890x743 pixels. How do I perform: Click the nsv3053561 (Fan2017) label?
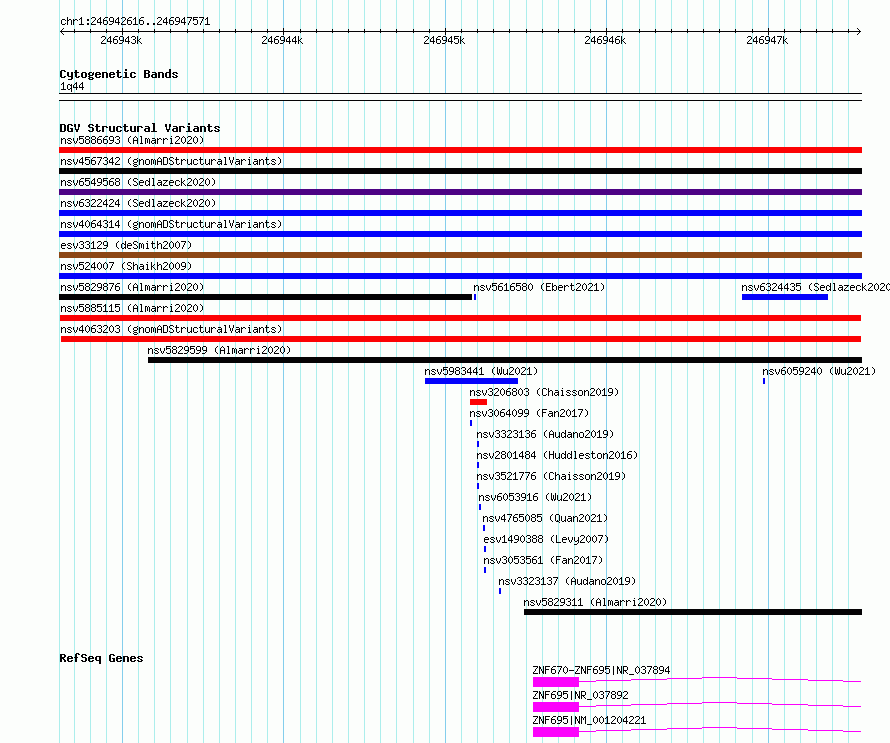[x=543, y=560]
